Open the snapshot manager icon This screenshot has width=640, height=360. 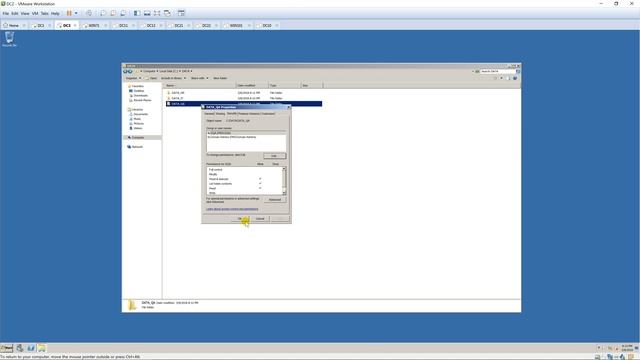tap(123, 13)
